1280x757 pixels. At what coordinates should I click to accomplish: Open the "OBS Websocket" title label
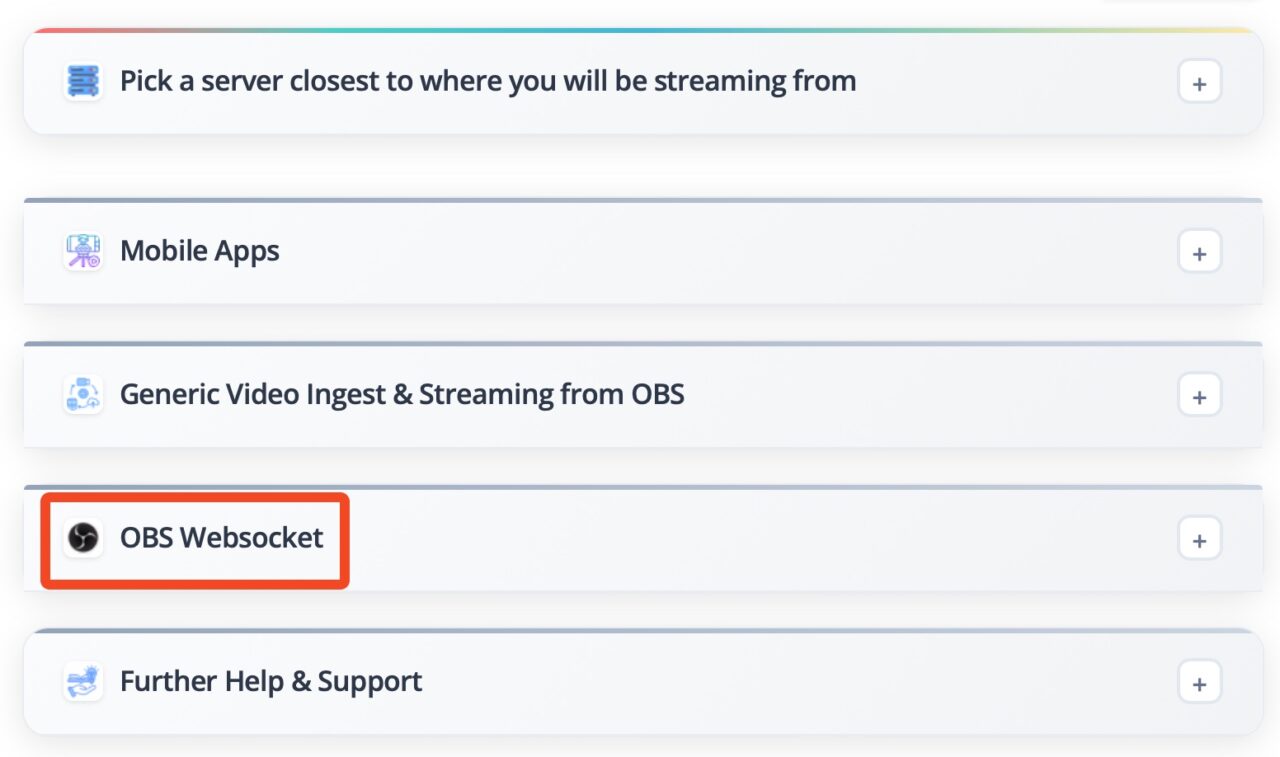click(x=222, y=538)
